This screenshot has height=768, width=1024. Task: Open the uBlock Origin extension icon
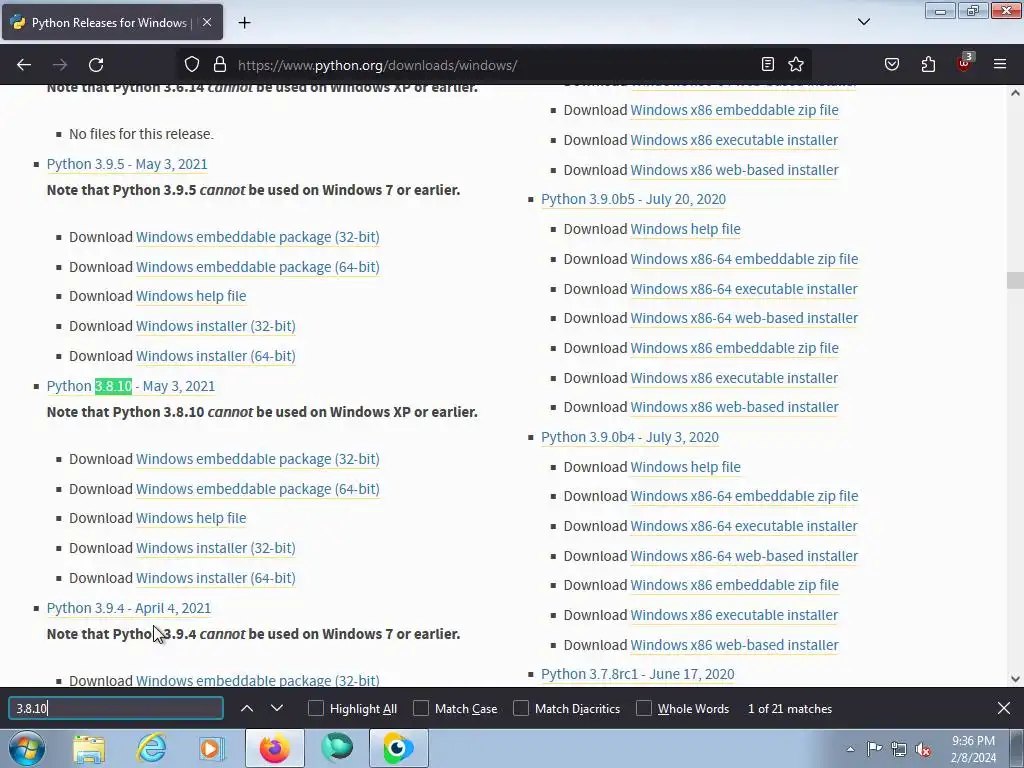coord(964,63)
